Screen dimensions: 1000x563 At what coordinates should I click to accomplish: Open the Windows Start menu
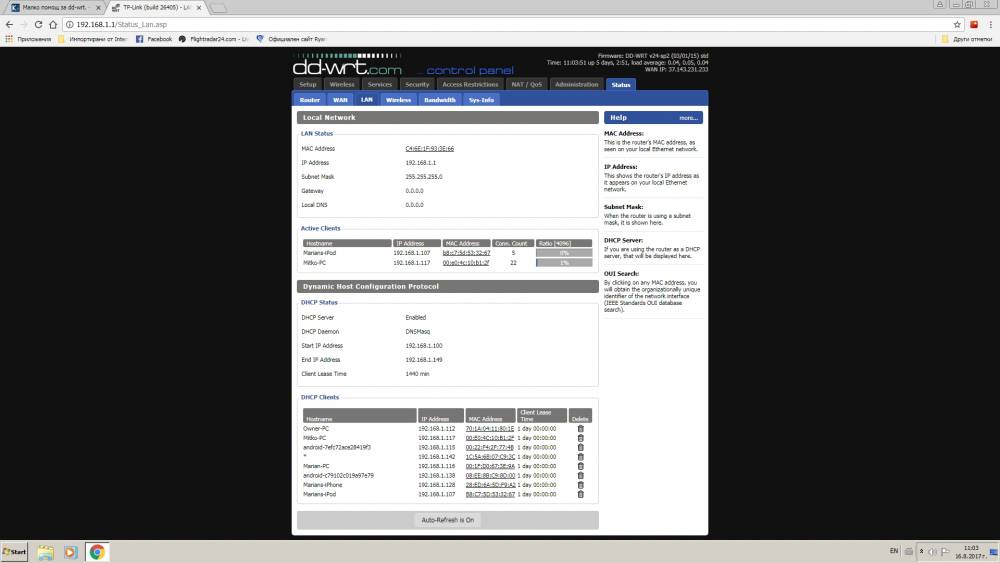tap(15, 552)
